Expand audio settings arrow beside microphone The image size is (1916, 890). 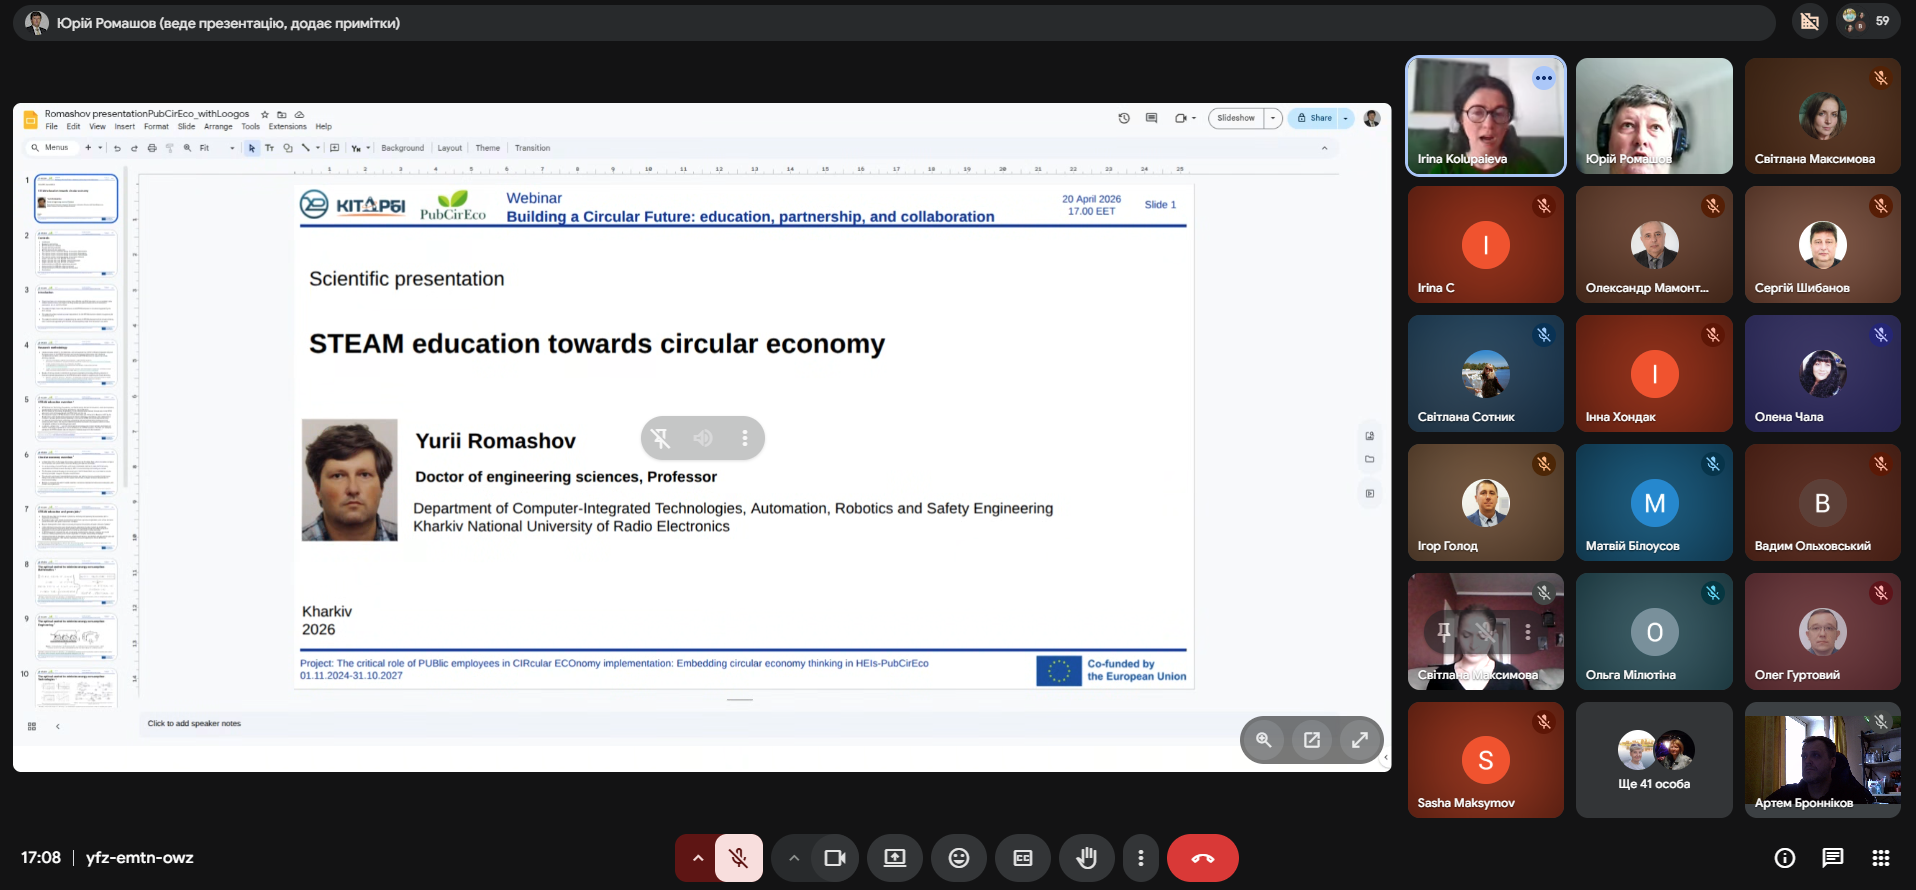(x=697, y=858)
